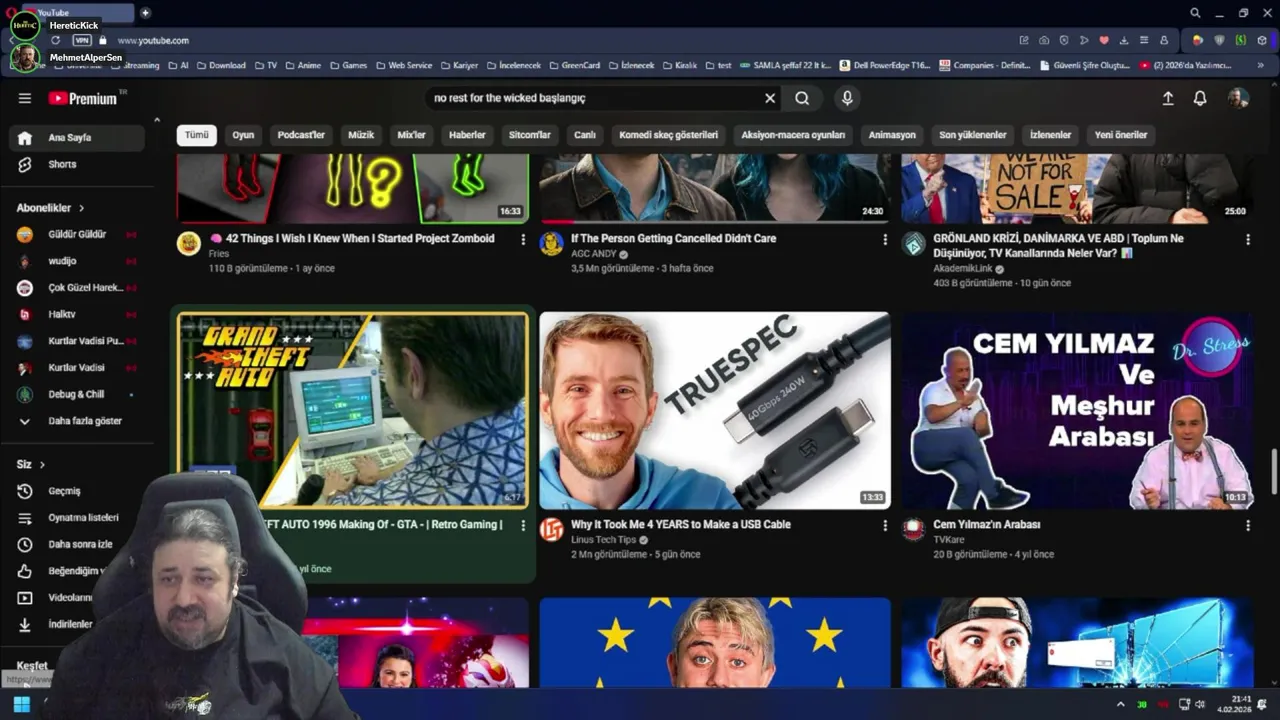Clear the search box with the X
The image size is (1280, 720).
pyautogui.click(x=770, y=98)
